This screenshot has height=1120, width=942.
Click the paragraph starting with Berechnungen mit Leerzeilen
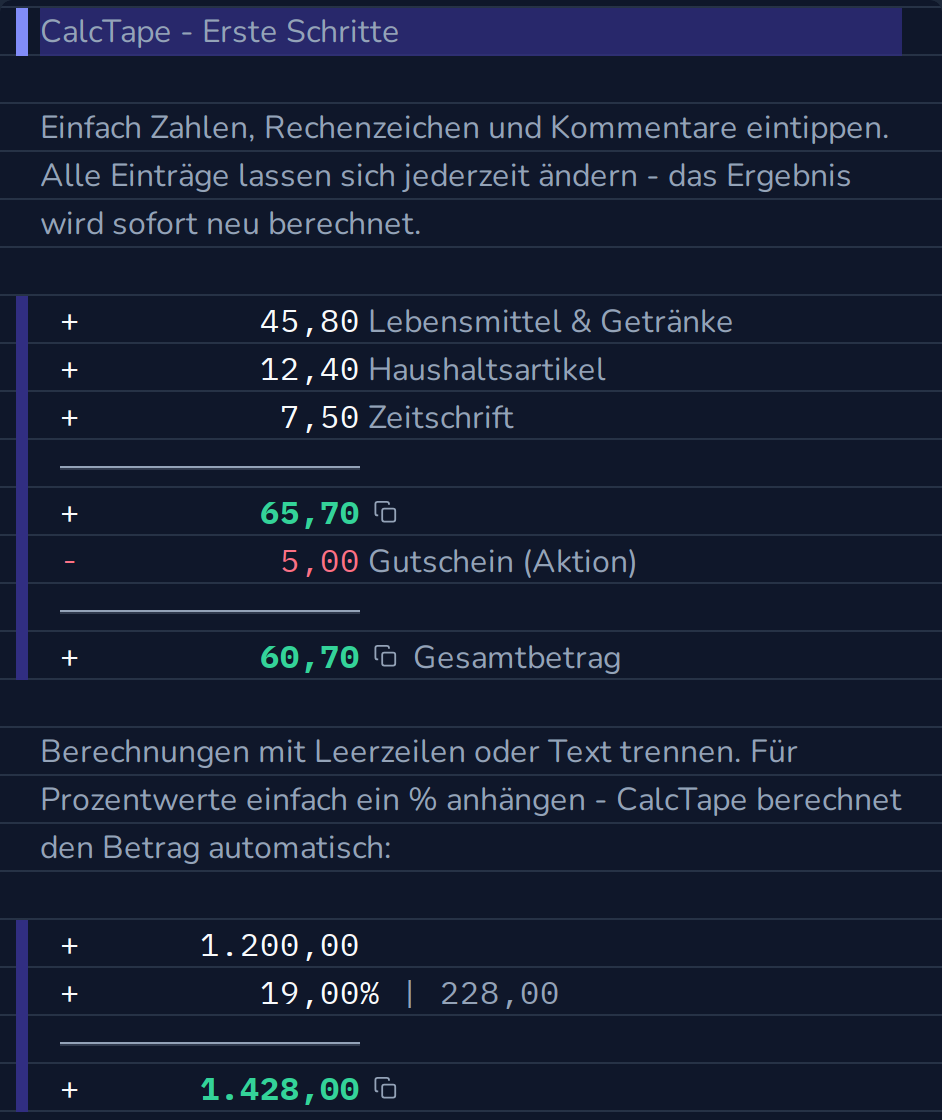click(x=471, y=799)
